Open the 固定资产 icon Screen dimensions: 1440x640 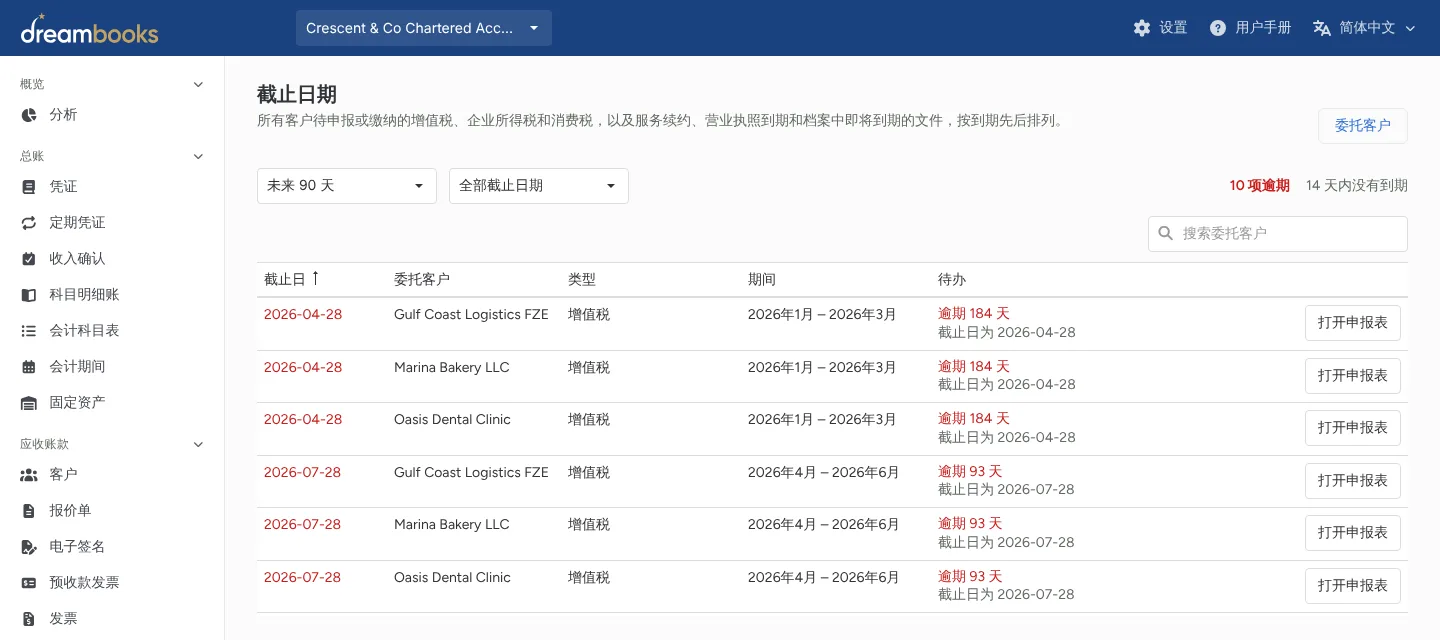click(x=29, y=403)
